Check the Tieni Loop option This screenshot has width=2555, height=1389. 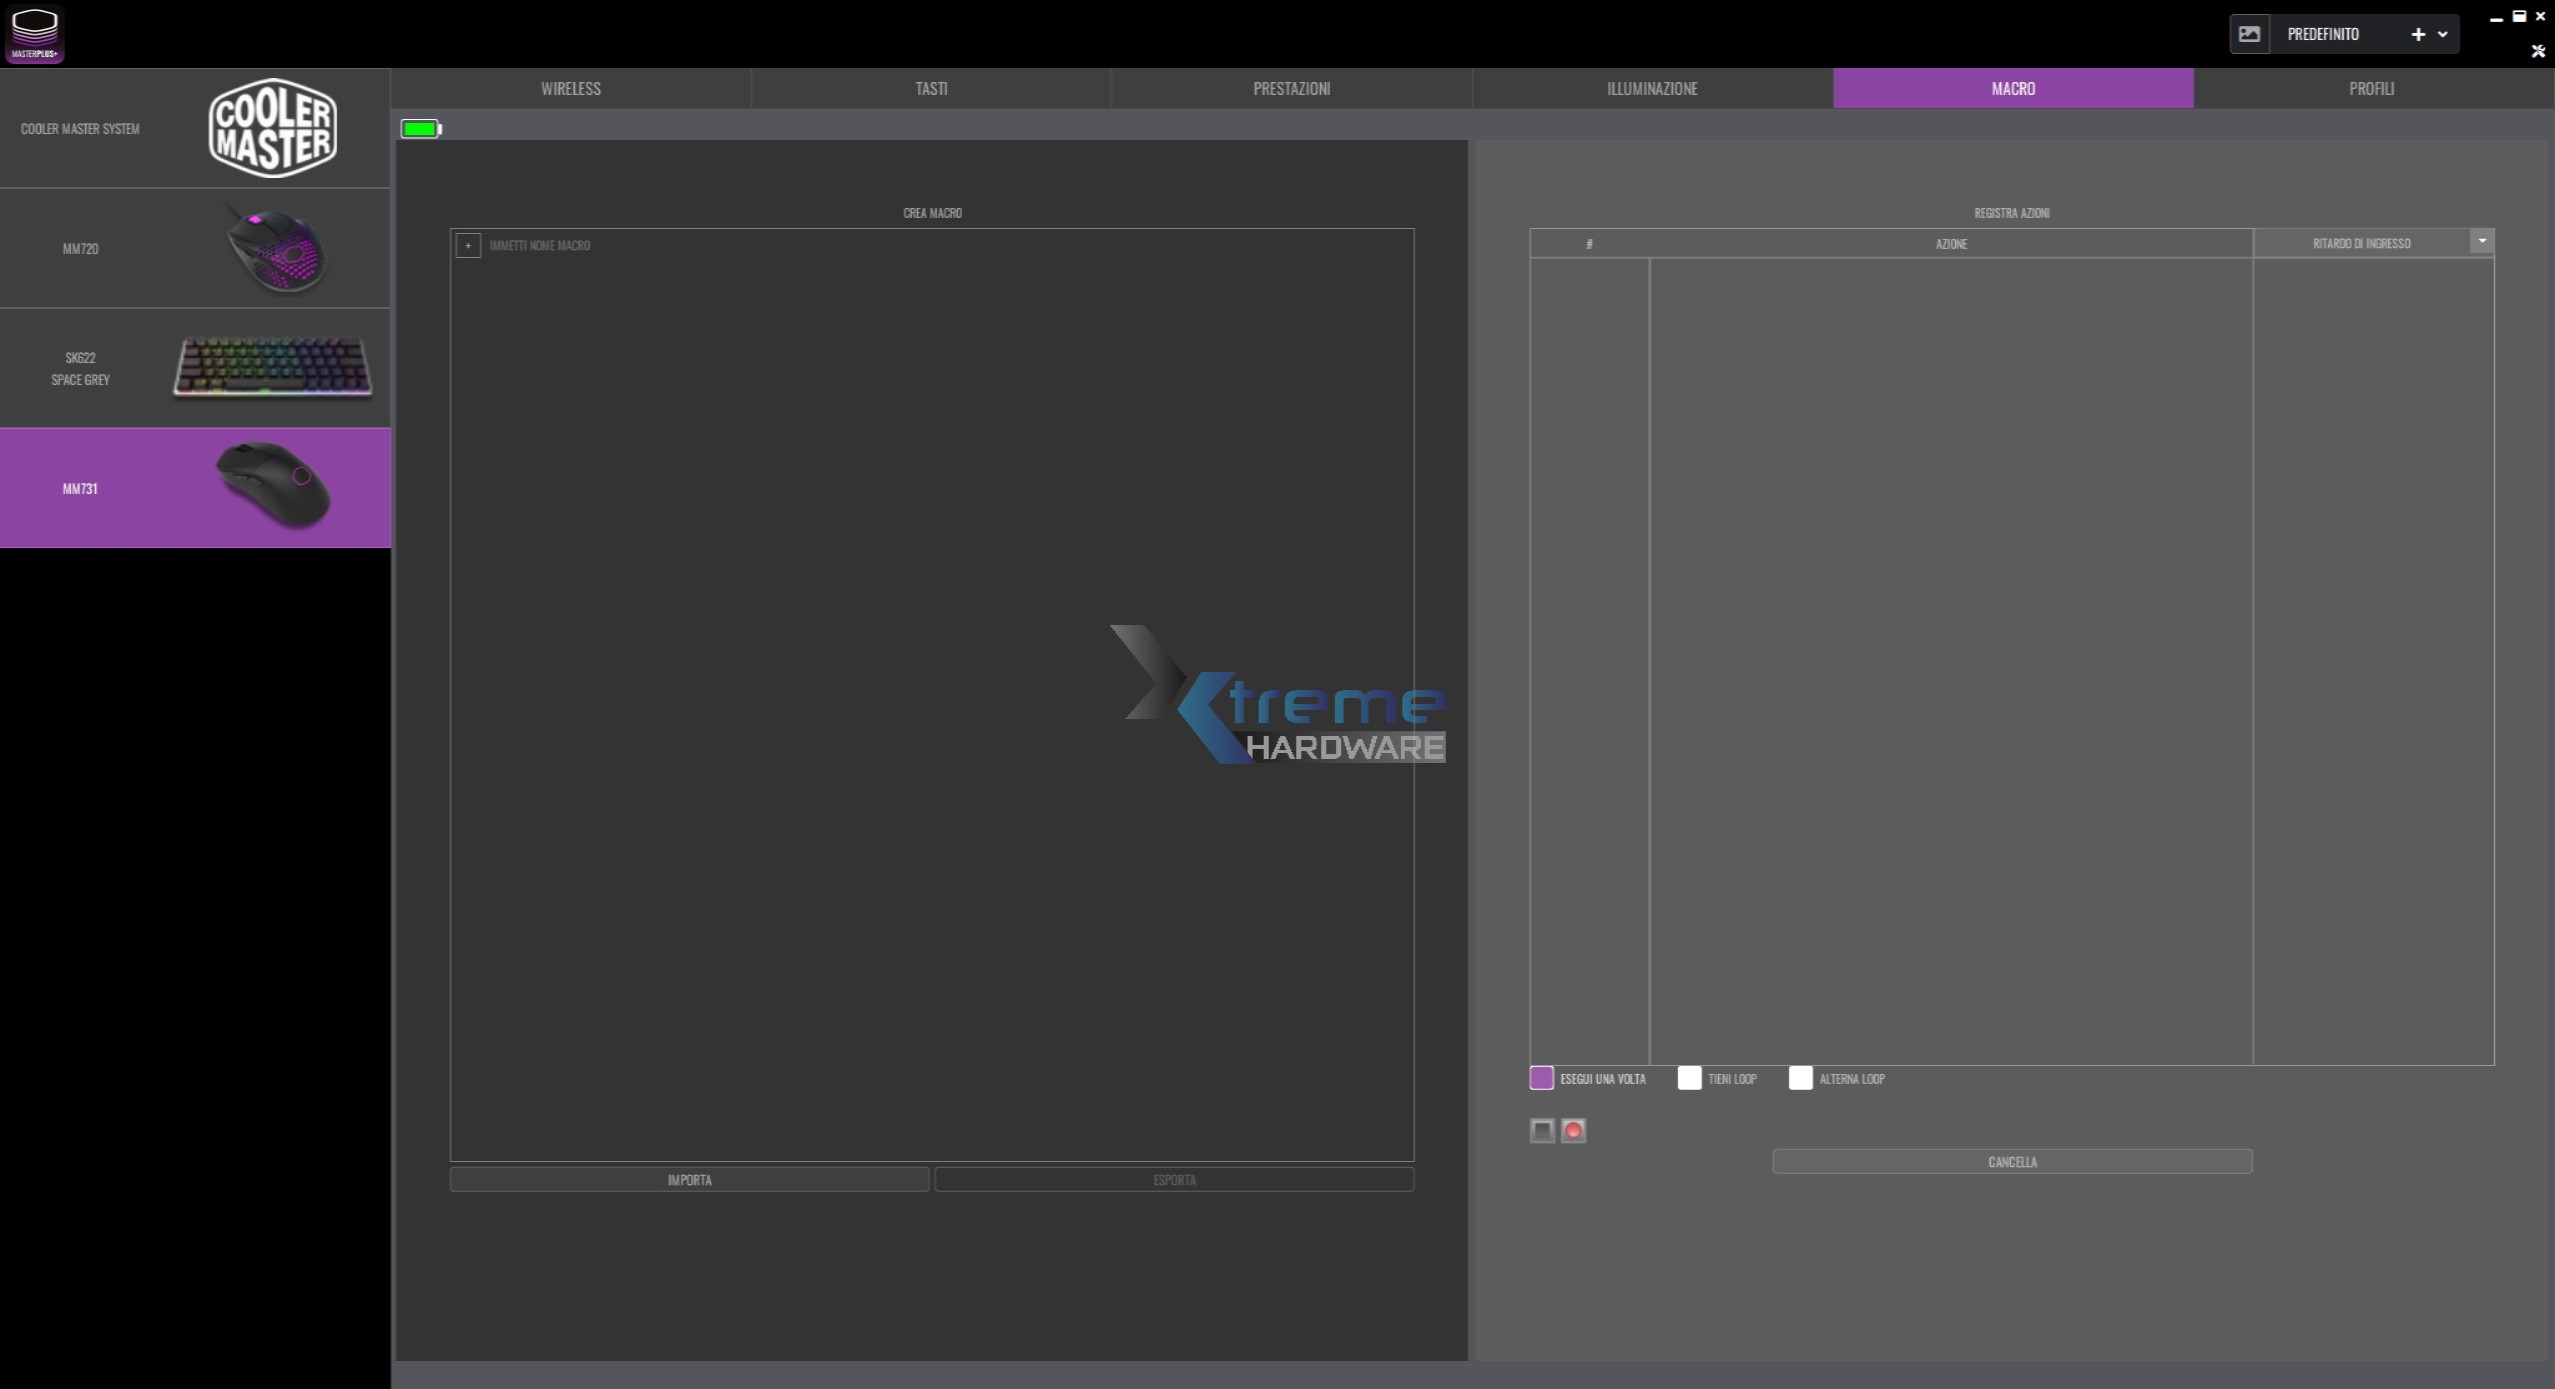click(1689, 1078)
